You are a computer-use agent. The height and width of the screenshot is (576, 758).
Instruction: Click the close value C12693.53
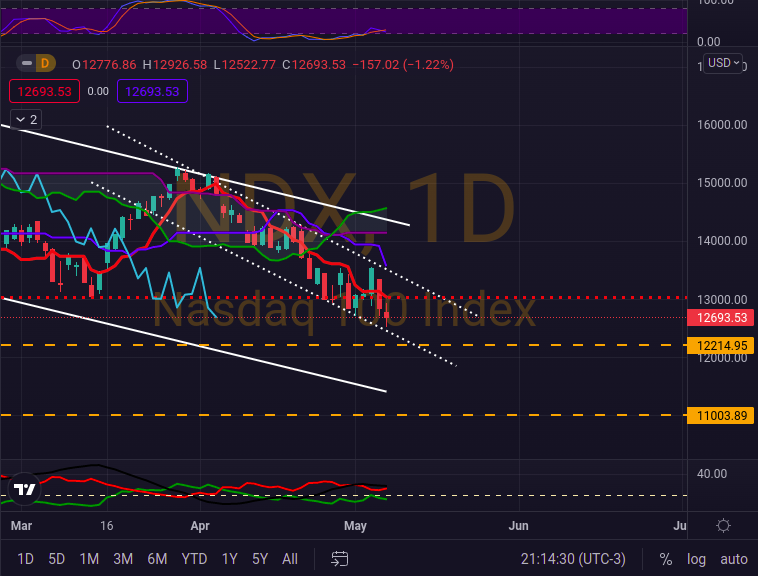(x=314, y=65)
